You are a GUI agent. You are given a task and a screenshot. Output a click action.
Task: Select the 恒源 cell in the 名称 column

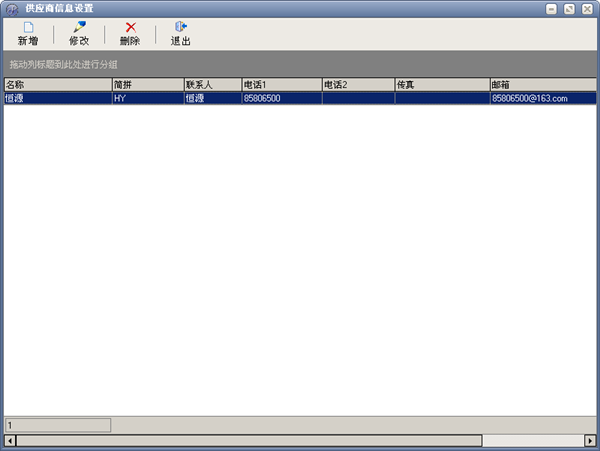tap(57, 98)
